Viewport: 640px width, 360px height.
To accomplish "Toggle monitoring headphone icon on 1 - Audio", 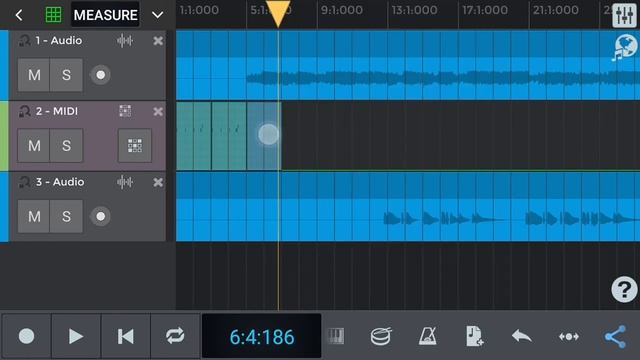I will pos(24,41).
